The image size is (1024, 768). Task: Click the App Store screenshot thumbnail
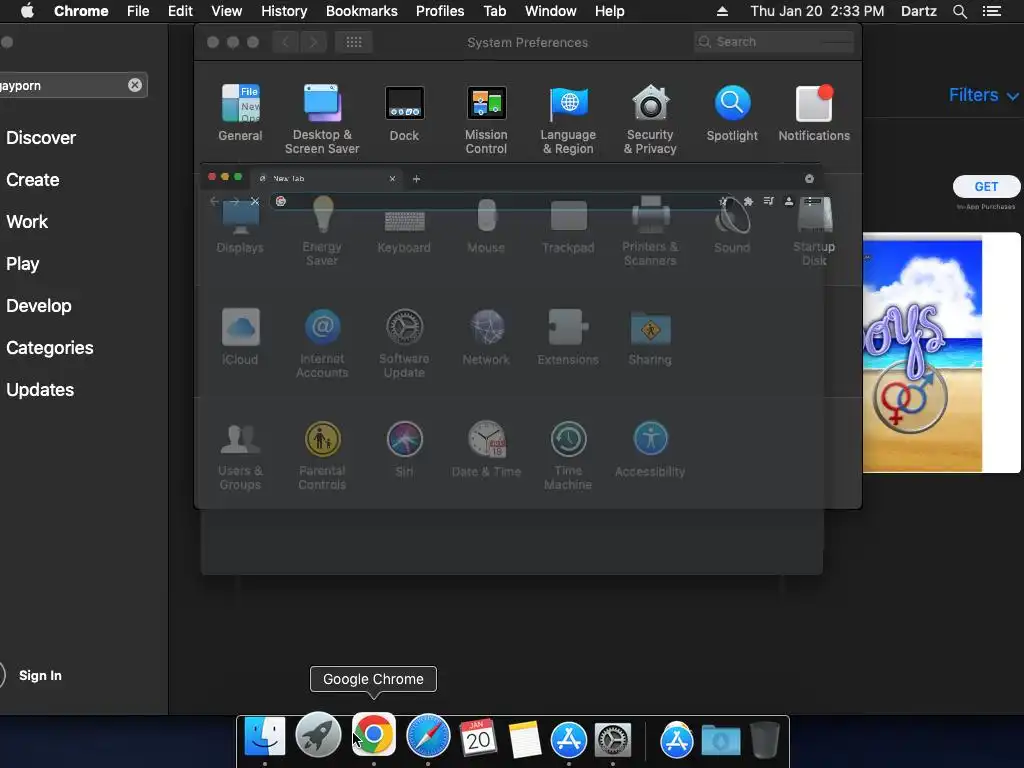[x=941, y=353]
